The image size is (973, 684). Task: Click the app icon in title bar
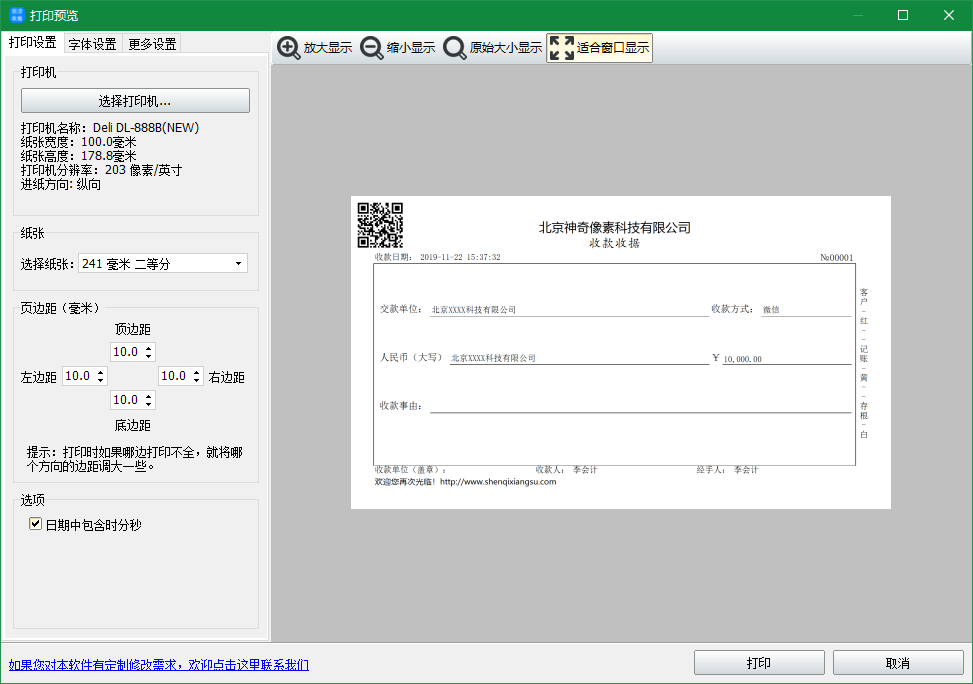[17, 15]
